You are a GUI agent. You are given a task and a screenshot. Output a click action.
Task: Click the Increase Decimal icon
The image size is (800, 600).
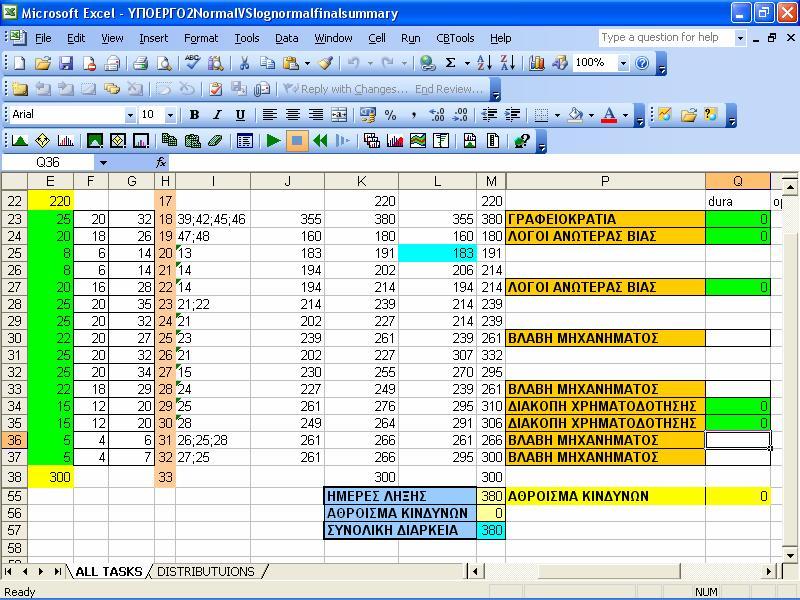coord(437,115)
